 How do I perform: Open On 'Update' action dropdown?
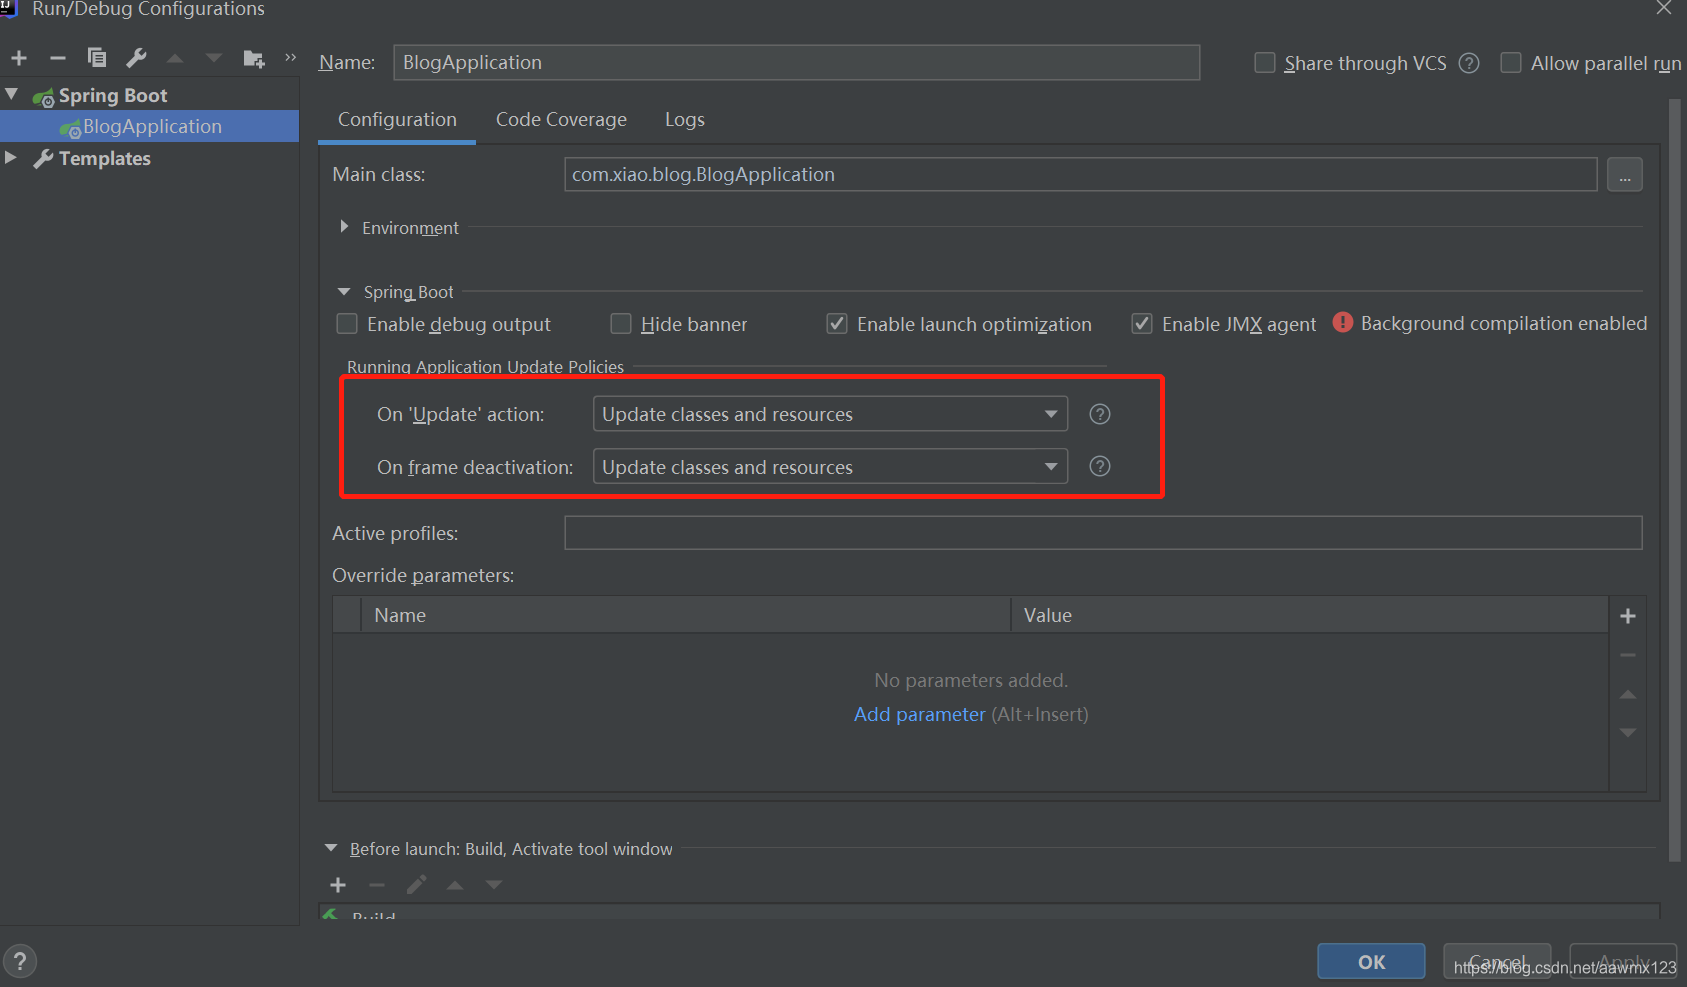(830, 414)
